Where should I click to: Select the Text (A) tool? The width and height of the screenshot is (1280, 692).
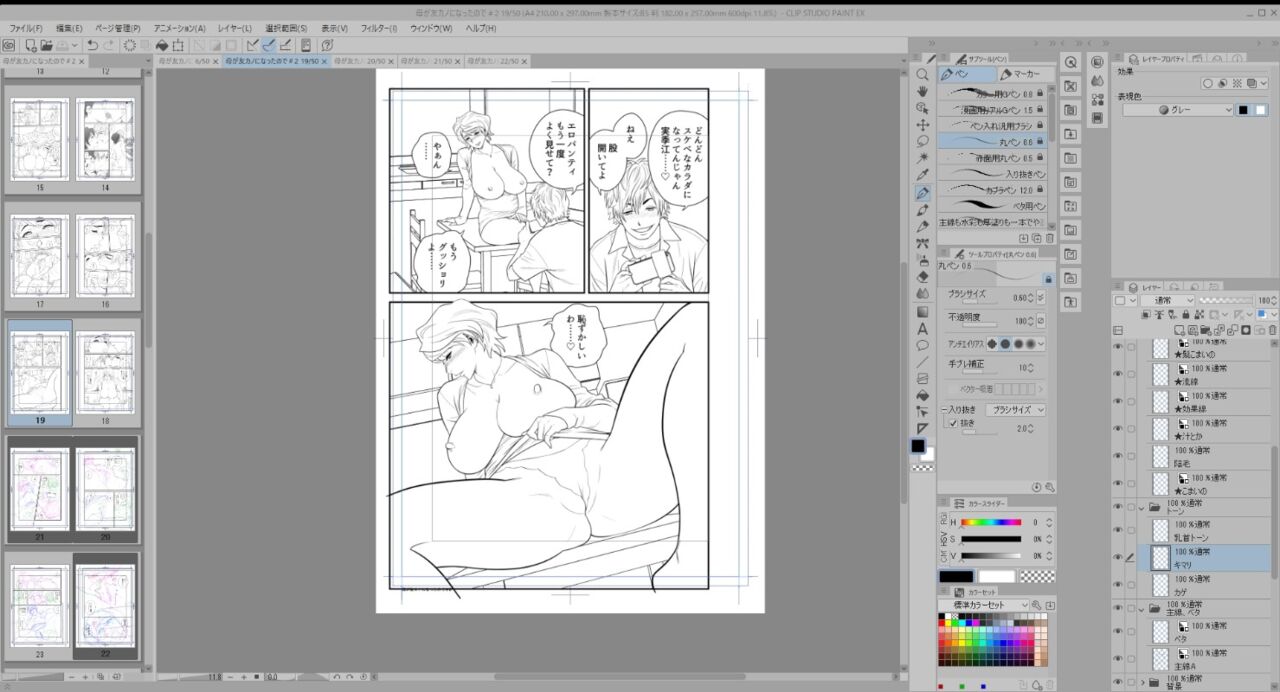pyautogui.click(x=922, y=328)
